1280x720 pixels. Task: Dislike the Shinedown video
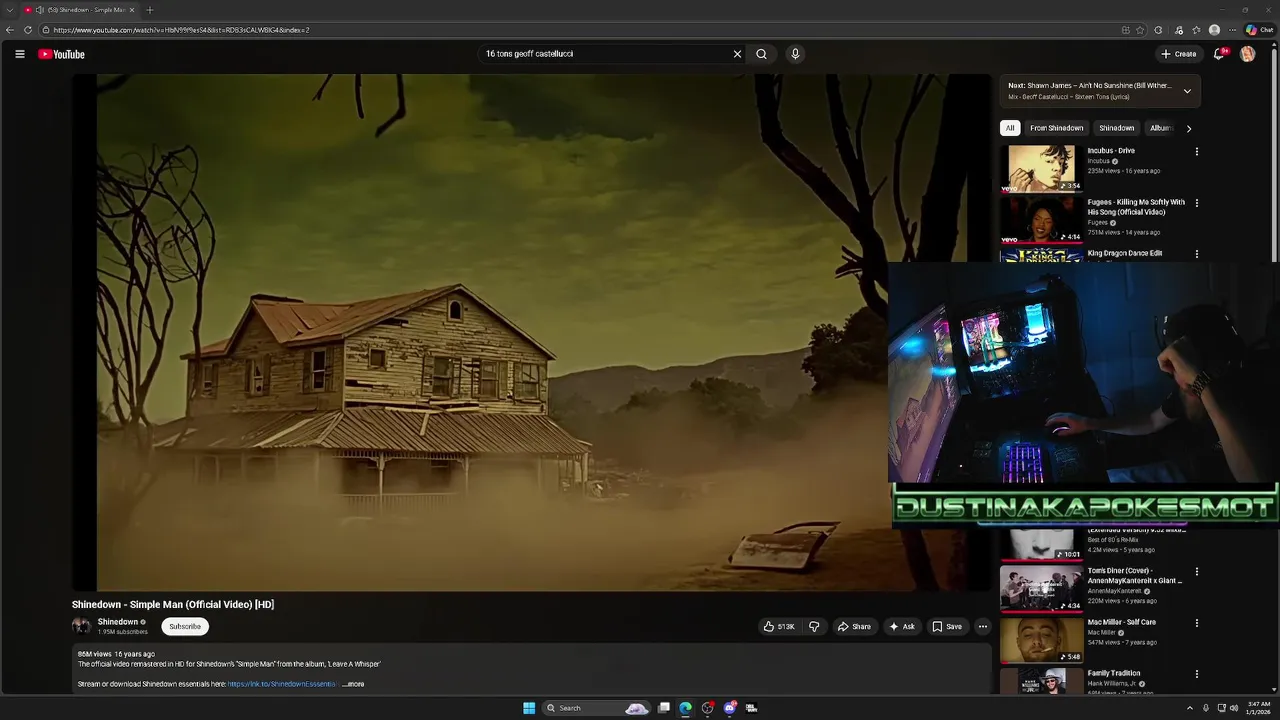814,626
